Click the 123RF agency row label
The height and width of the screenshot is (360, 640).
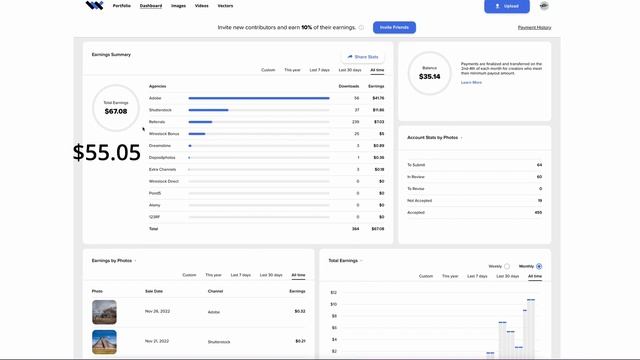click(154, 217)
